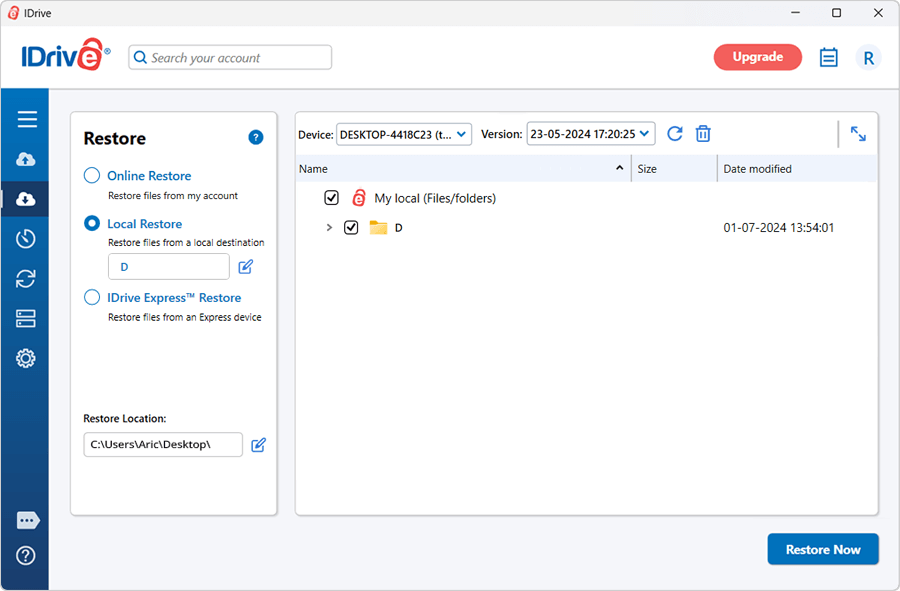Select the Online Restore radio button
The image size is (900, 591).
click(92, 176)
